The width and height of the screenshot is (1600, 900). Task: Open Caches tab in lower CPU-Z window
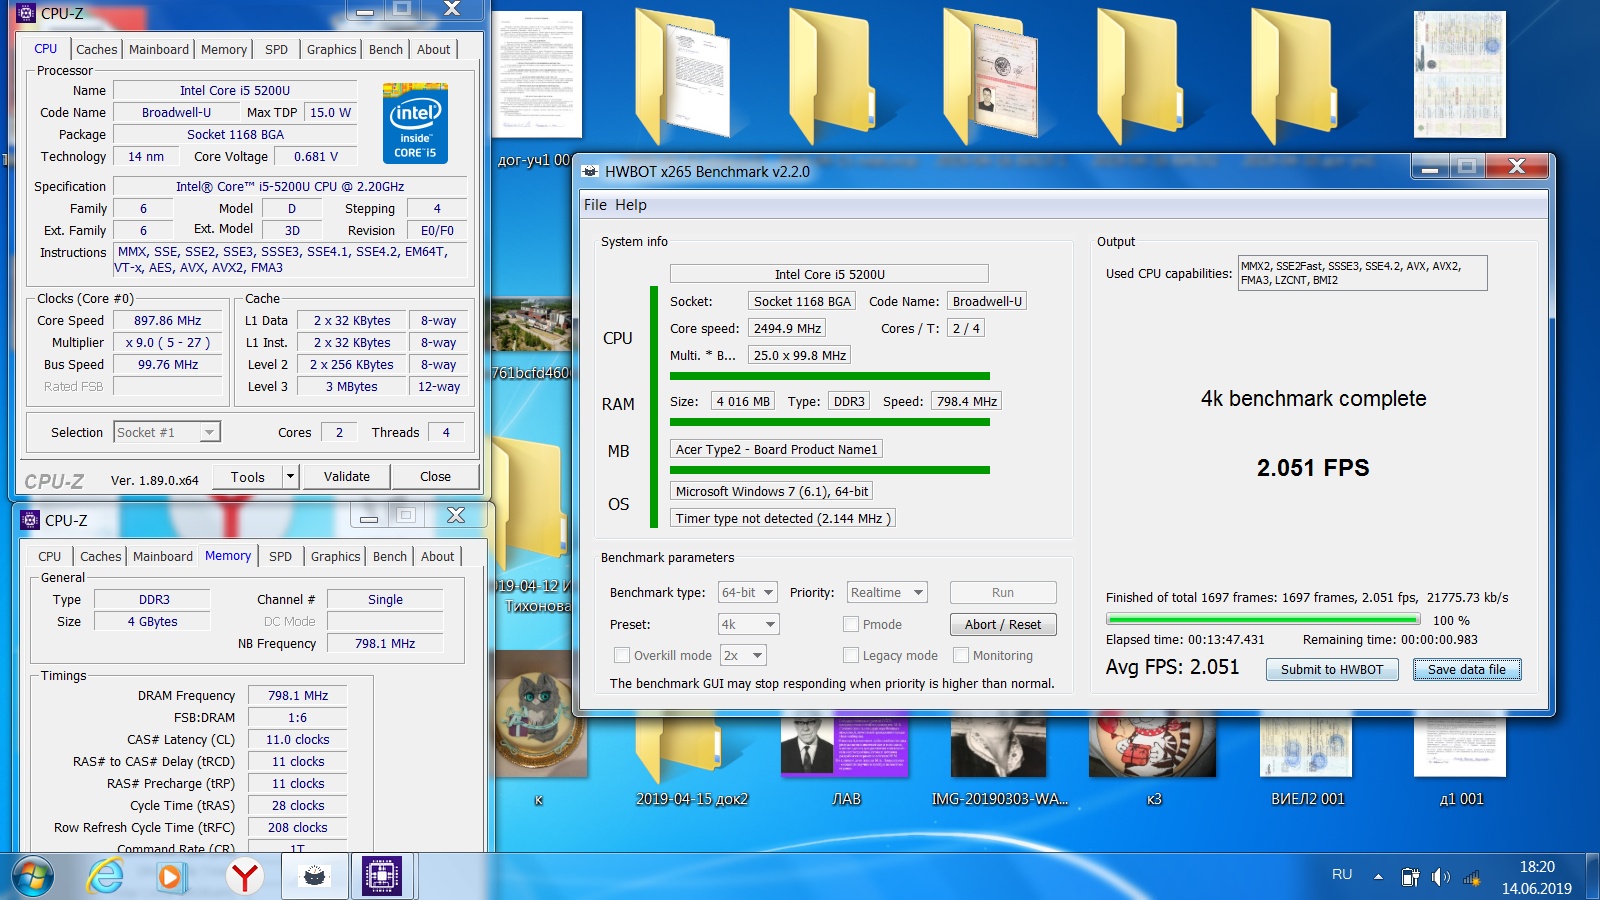(x=101, y=556)
